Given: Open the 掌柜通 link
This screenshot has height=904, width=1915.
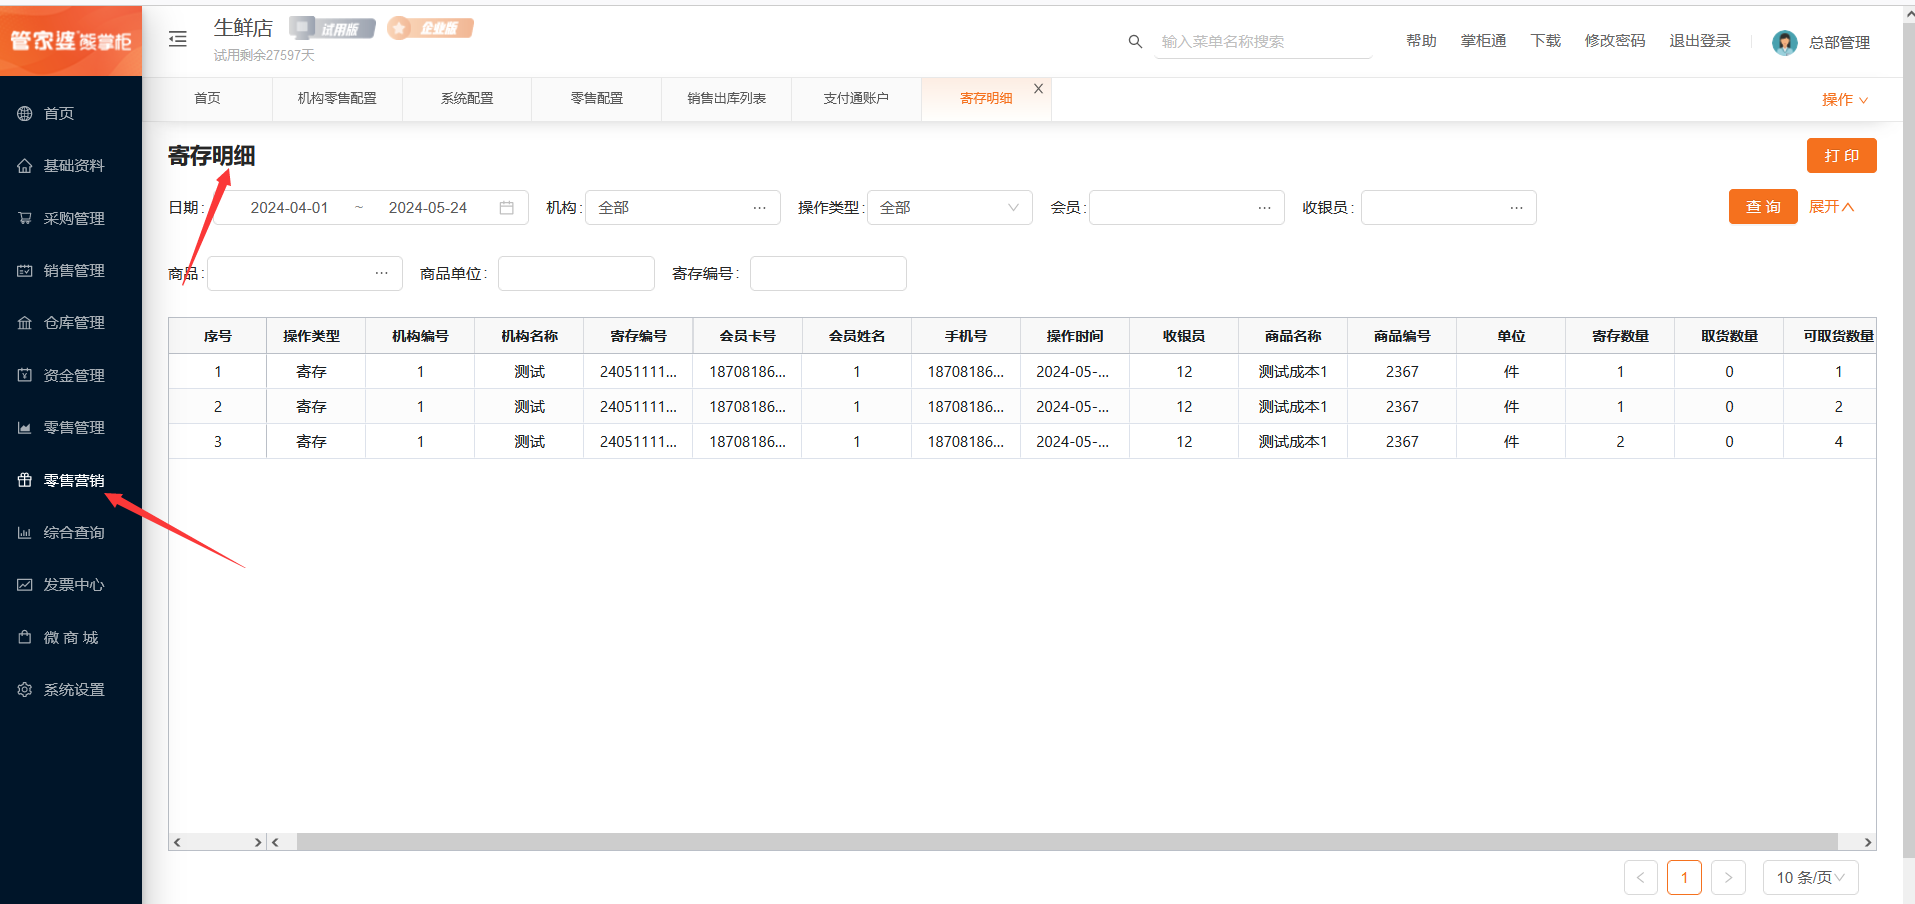Looking at the screenshot, I should [1483, 41].
